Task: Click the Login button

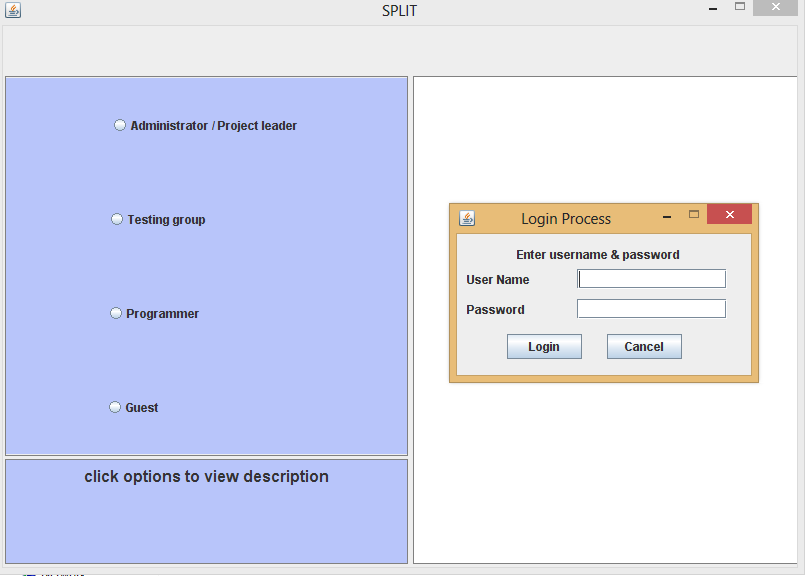Action: tap(544, 346)
